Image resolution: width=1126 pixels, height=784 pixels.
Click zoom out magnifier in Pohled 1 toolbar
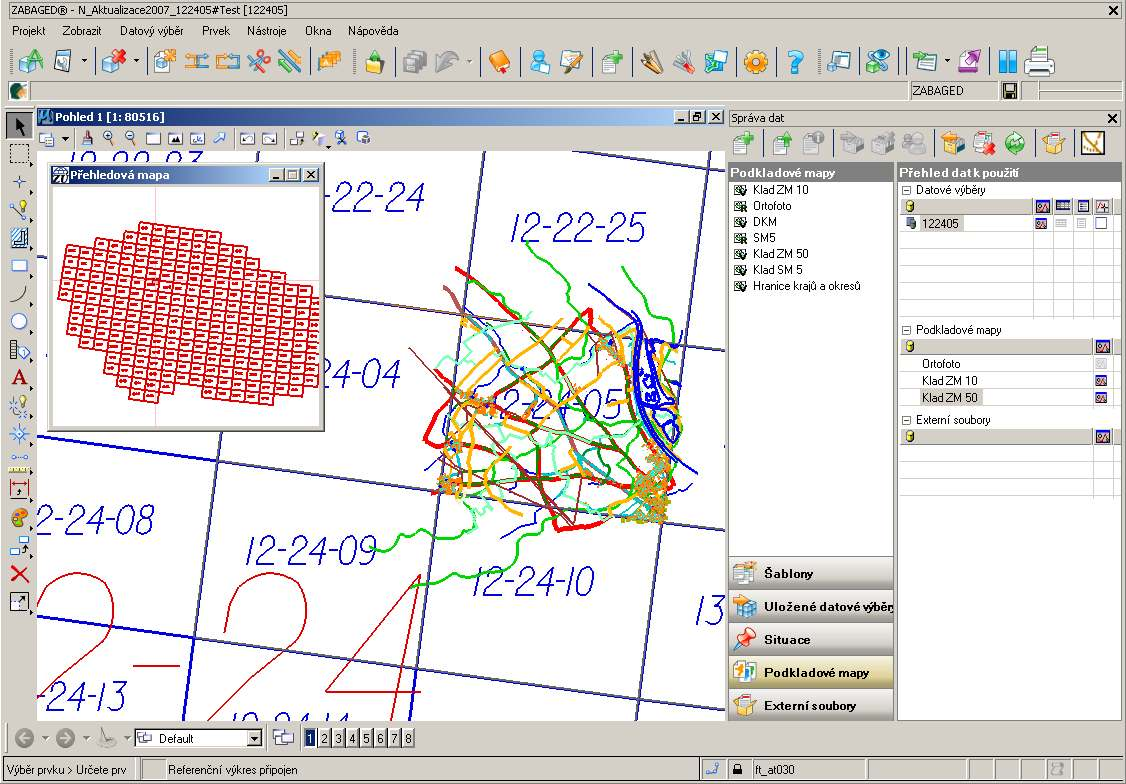click(131, 138)
